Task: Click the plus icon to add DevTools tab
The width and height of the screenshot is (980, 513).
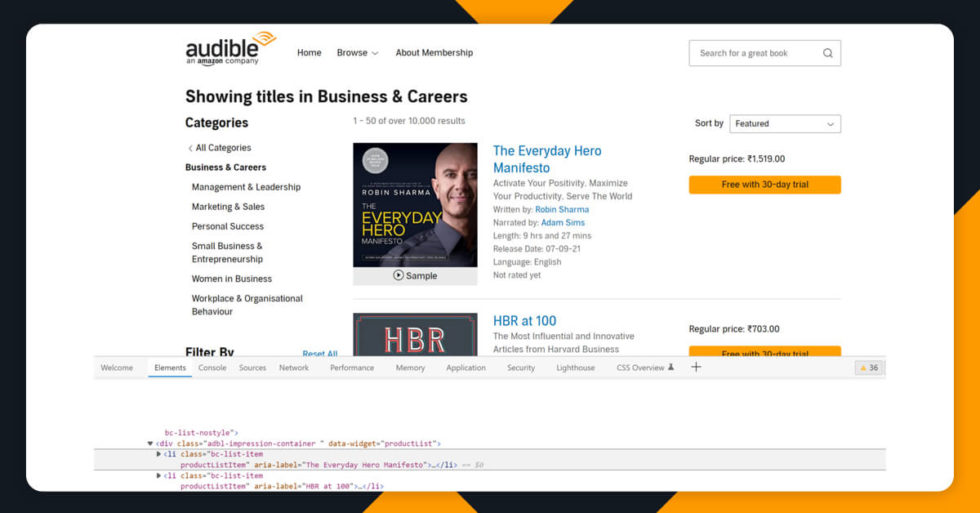Action: [x=696, y=367]
